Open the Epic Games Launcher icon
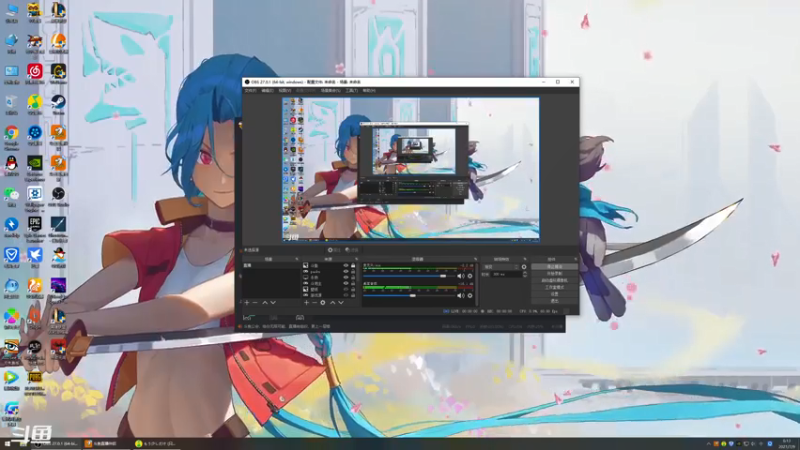The height and width of the screenshot is (450, 800). click(35, 225)
